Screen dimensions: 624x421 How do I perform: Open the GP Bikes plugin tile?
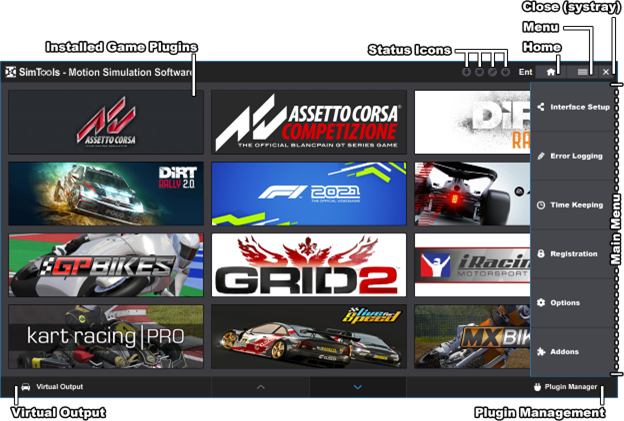pyautogui.click(x=106, y=265)
